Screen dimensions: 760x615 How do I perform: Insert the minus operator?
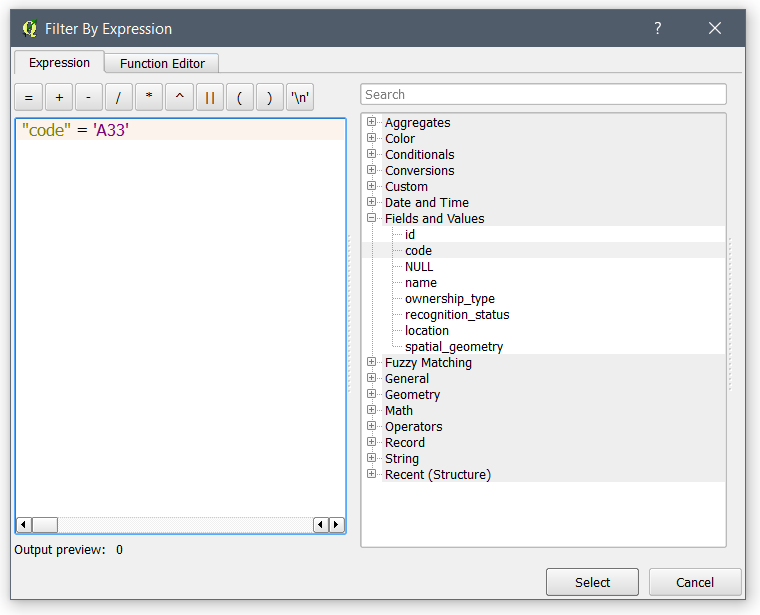point(89,98)
